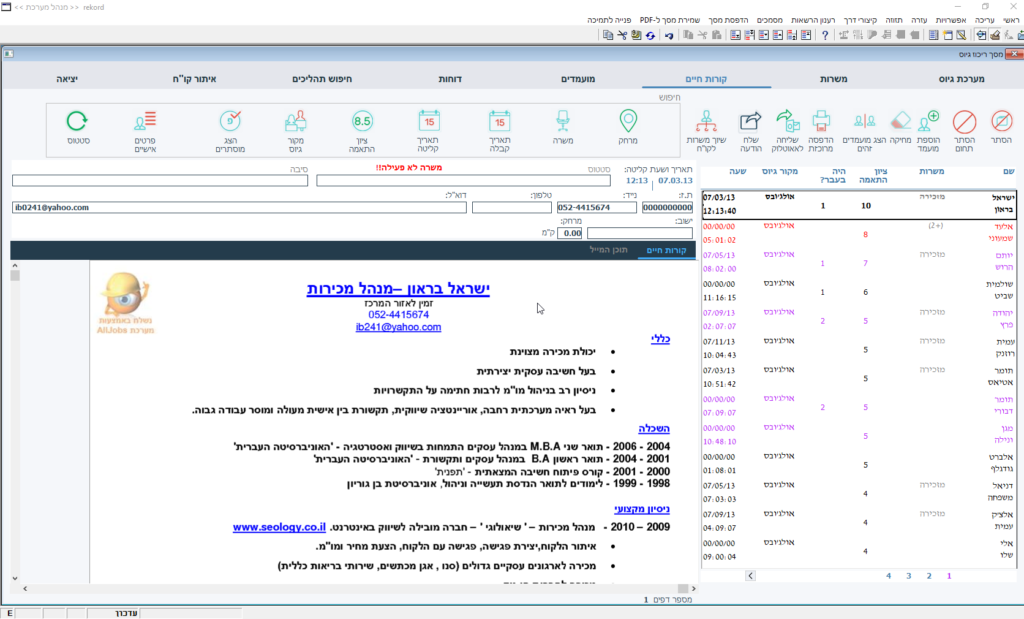Click the blue question mark help icon
This screenshot has height=619, width=1024.
click(x=825, y=35)
